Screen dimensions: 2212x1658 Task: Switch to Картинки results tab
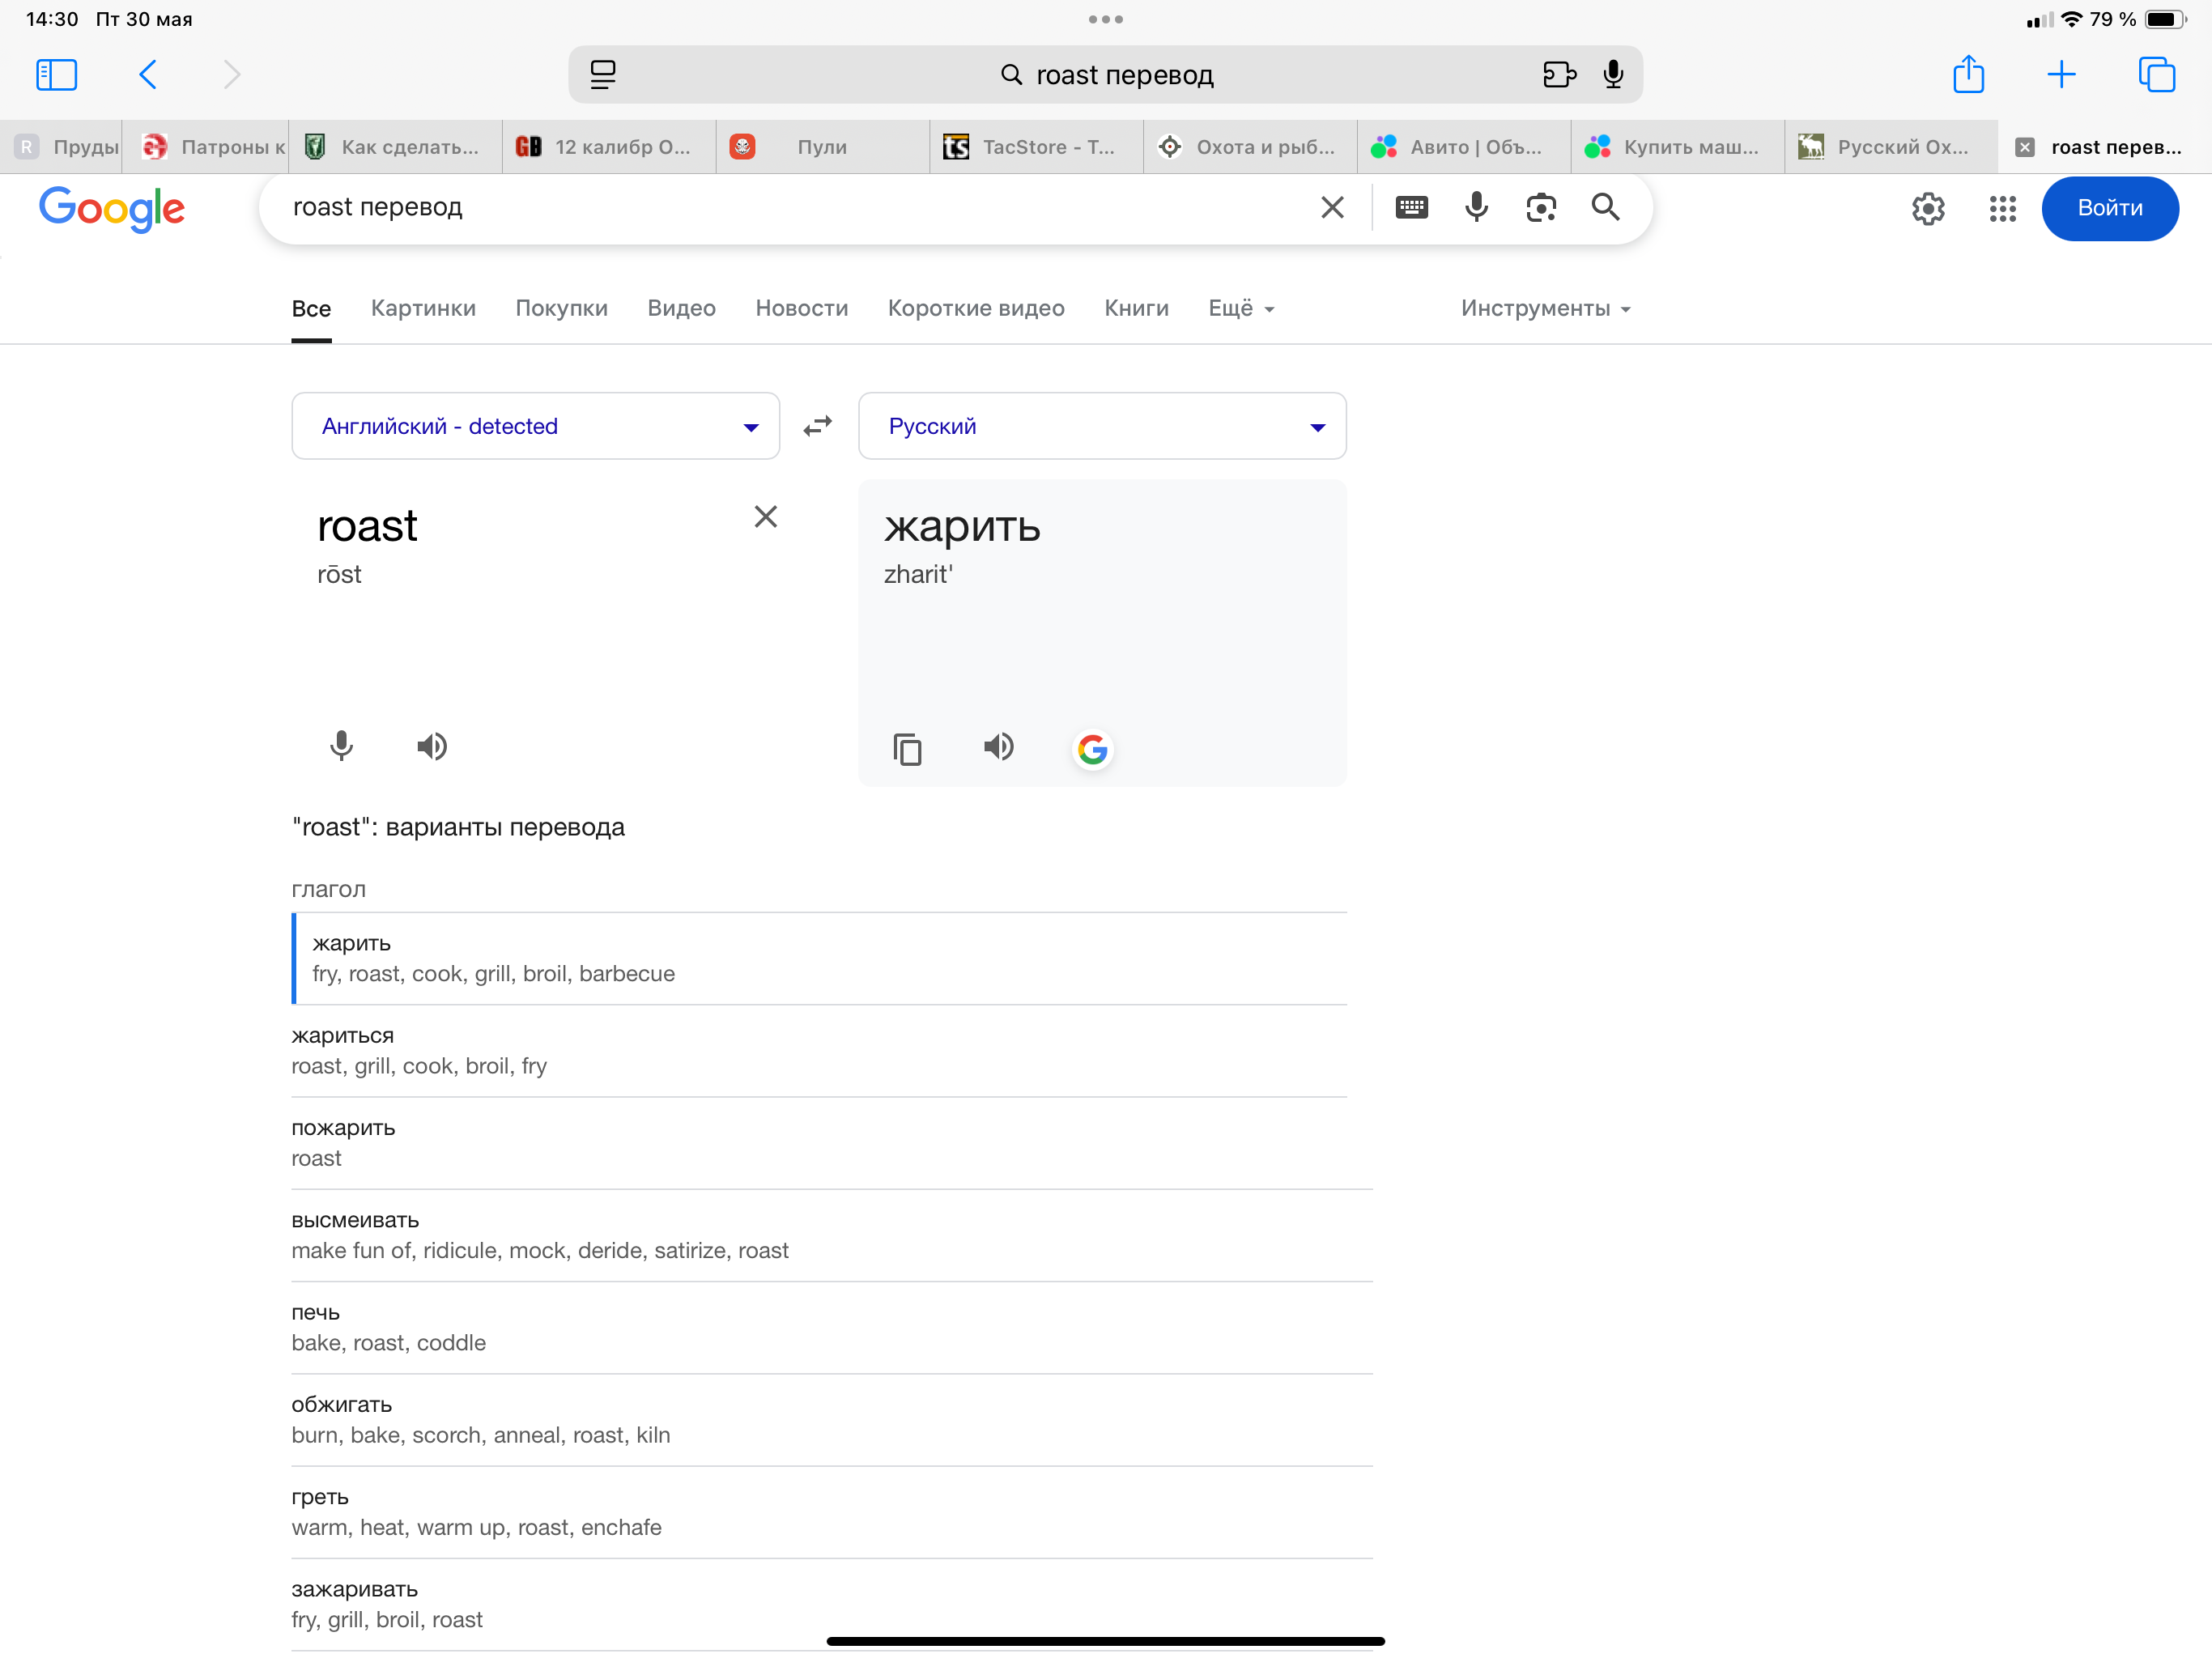(423, 308)
